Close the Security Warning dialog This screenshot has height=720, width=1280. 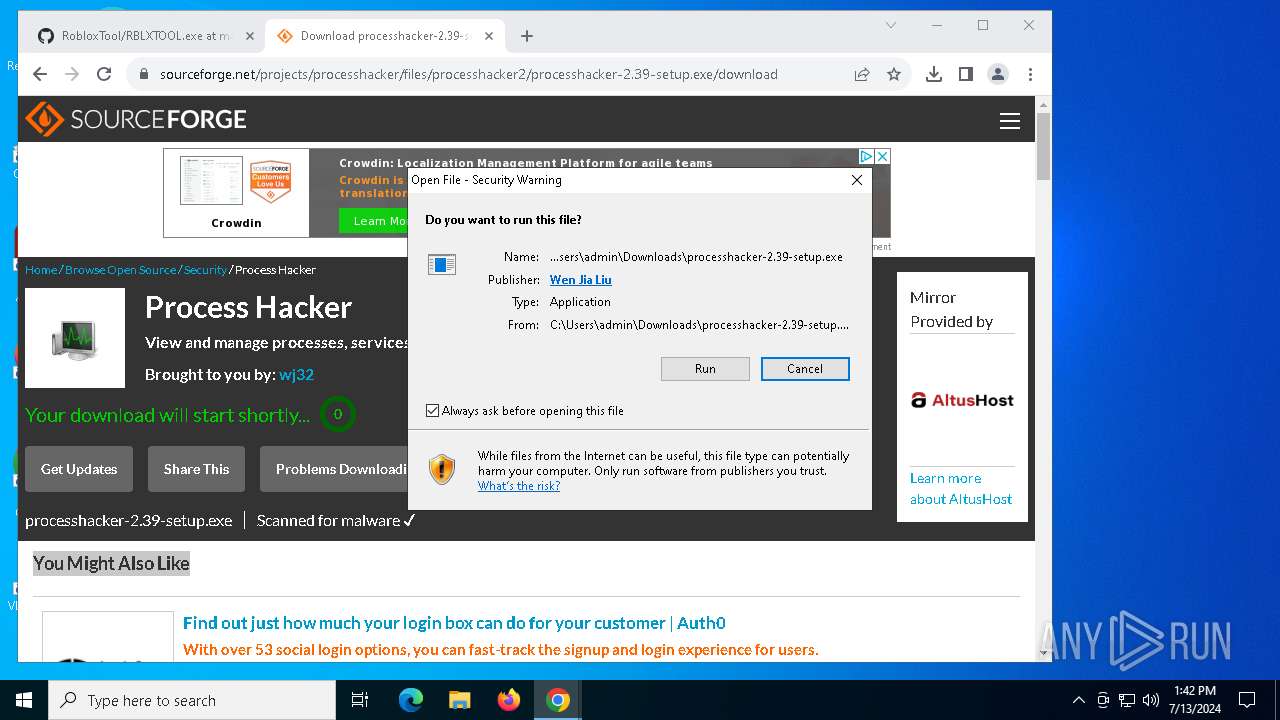point(856,180)
